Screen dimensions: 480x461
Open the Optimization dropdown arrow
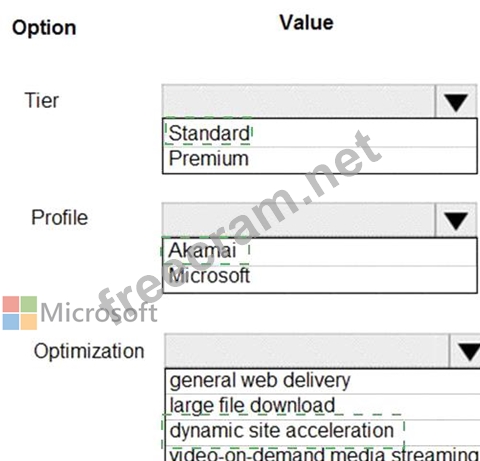pyautogui.click(x=465, y=351)
